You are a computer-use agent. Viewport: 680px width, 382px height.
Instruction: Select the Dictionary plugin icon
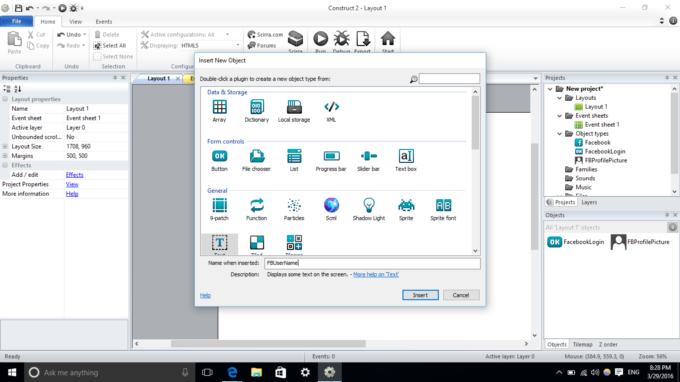[x=257, y=107]
